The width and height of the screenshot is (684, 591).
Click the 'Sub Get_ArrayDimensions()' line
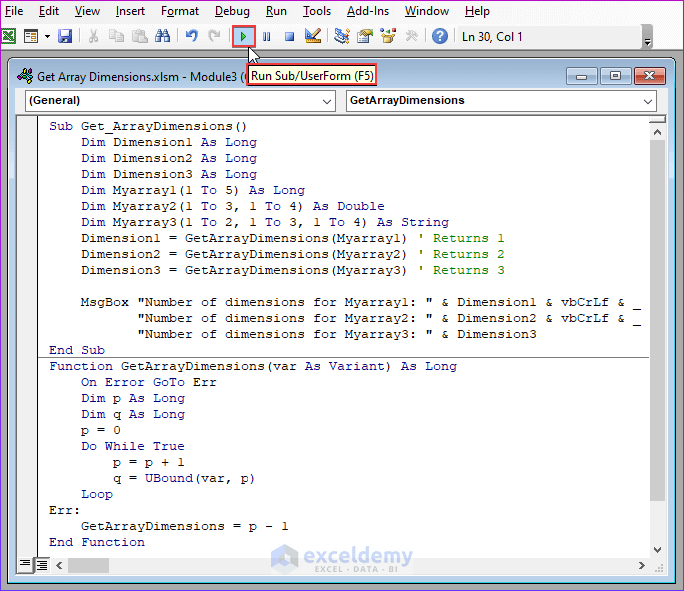click(148, 126)
